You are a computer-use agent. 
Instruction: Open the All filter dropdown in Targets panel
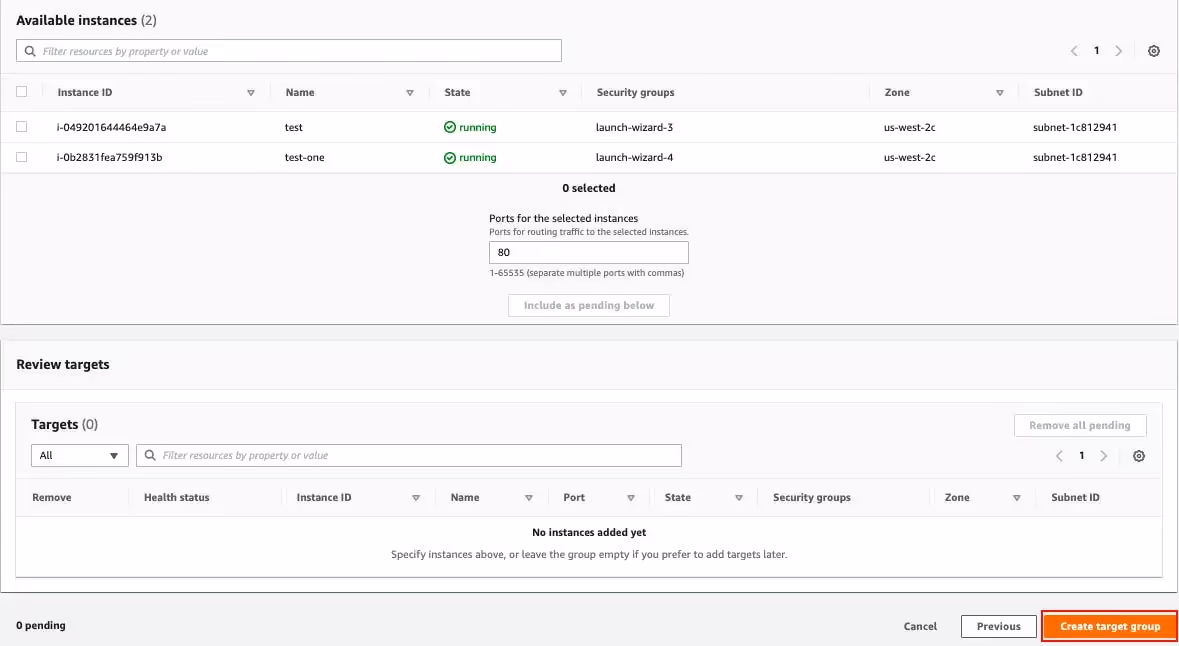tap(79, 455)
